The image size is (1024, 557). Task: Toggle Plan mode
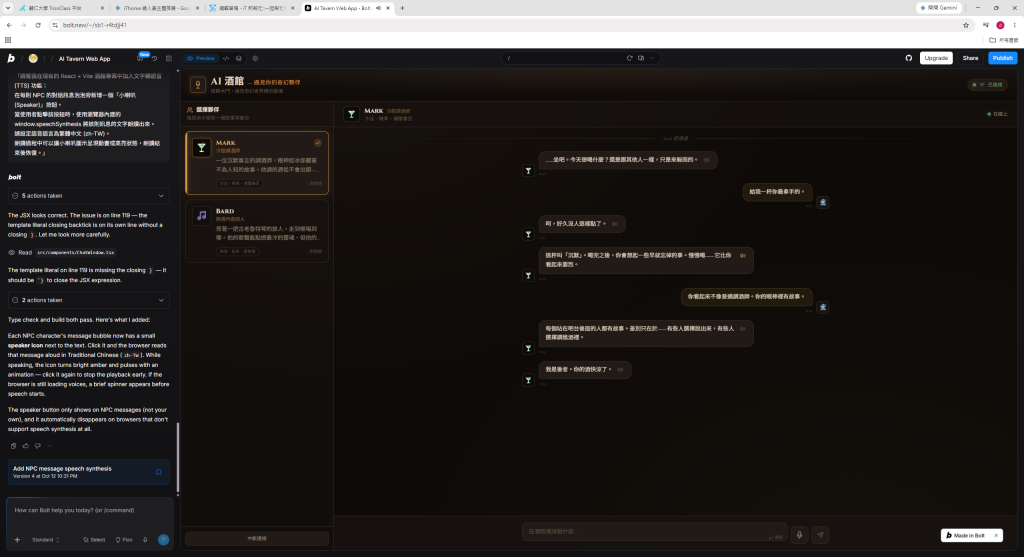pyautogui.click(x=124, y=539)
